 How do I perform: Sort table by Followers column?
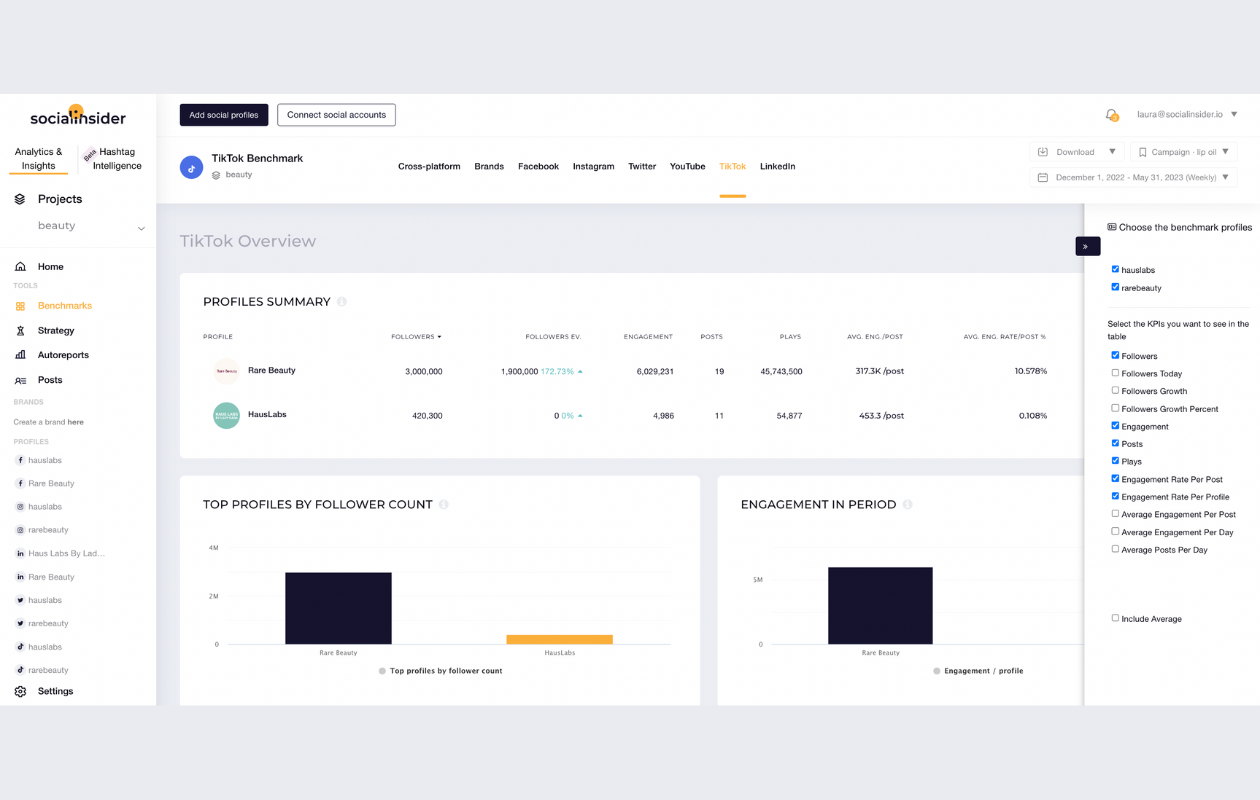416,337
